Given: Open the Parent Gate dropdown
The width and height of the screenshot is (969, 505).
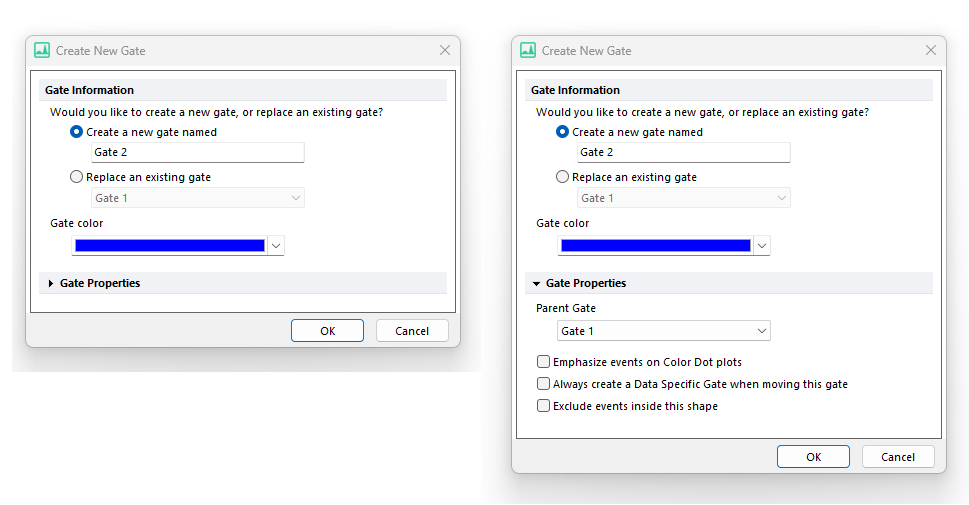Looking at the screenshot, I should coord(664,331).
